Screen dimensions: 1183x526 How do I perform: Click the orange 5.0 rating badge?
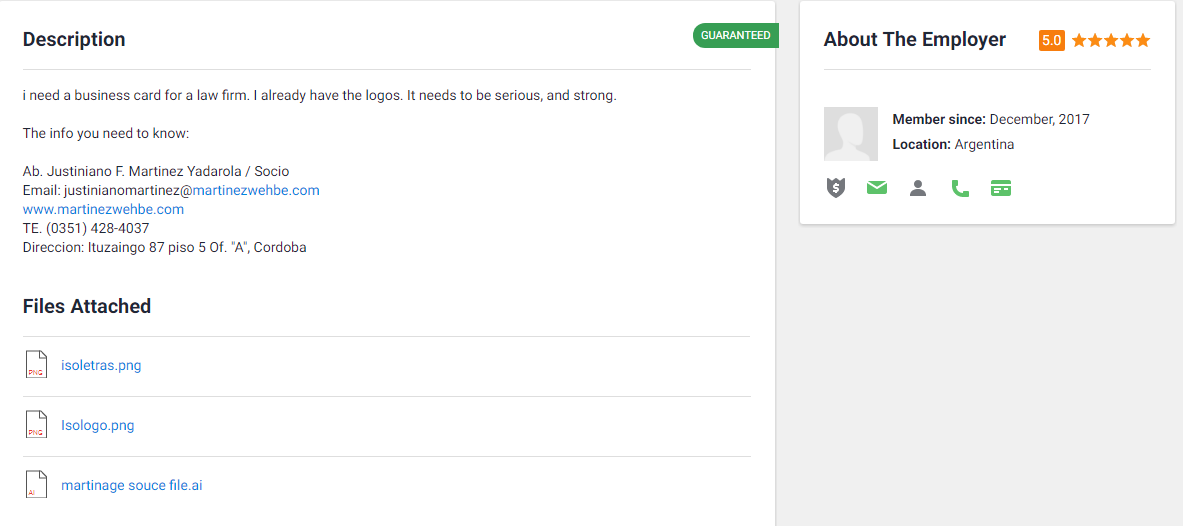[1051, 41]
